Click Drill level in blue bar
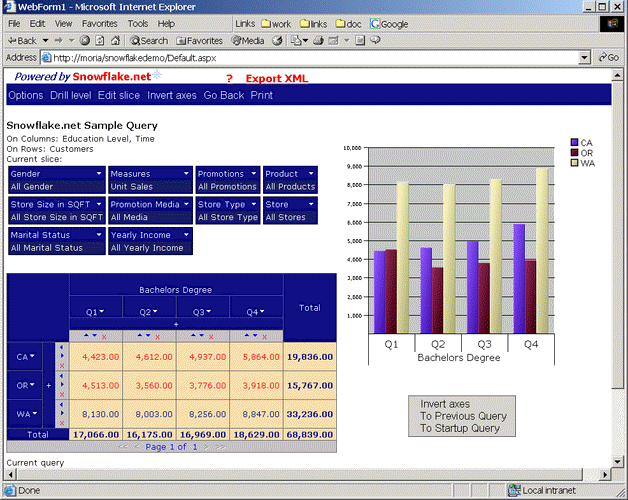This screenshot has height=500, width=628. [x=70, y=95]
